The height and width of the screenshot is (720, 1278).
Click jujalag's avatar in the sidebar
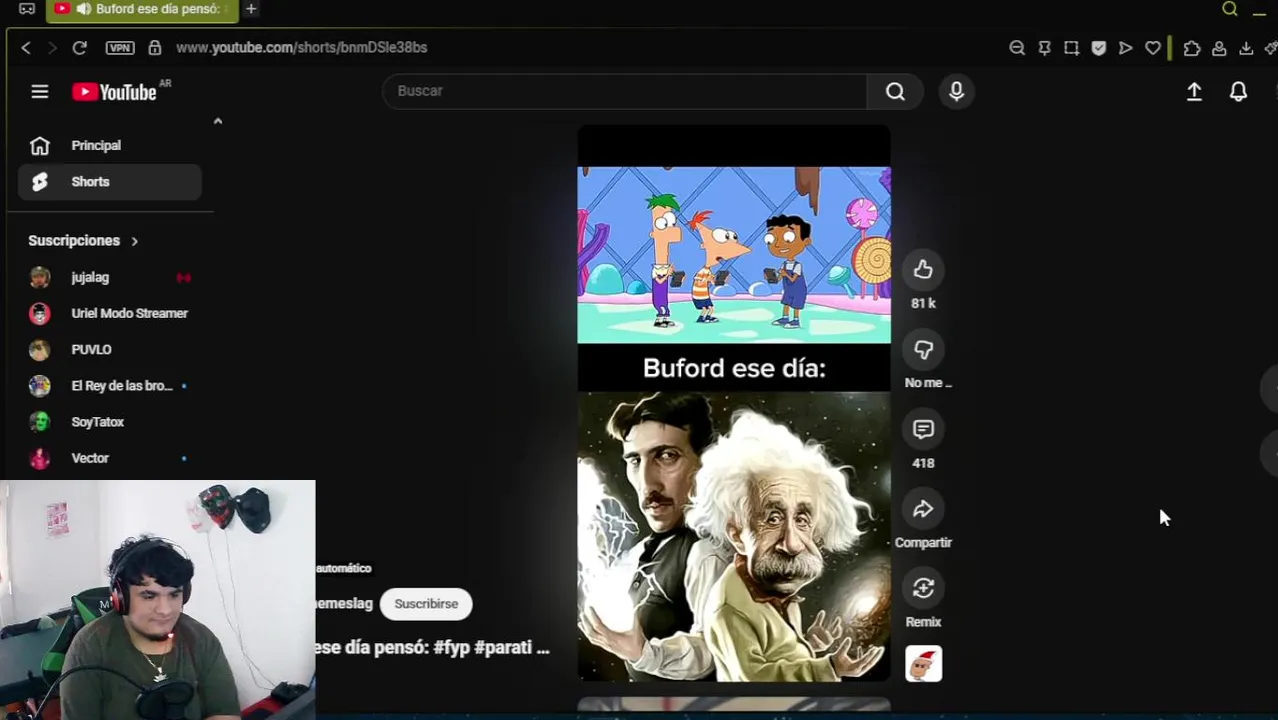40,277
